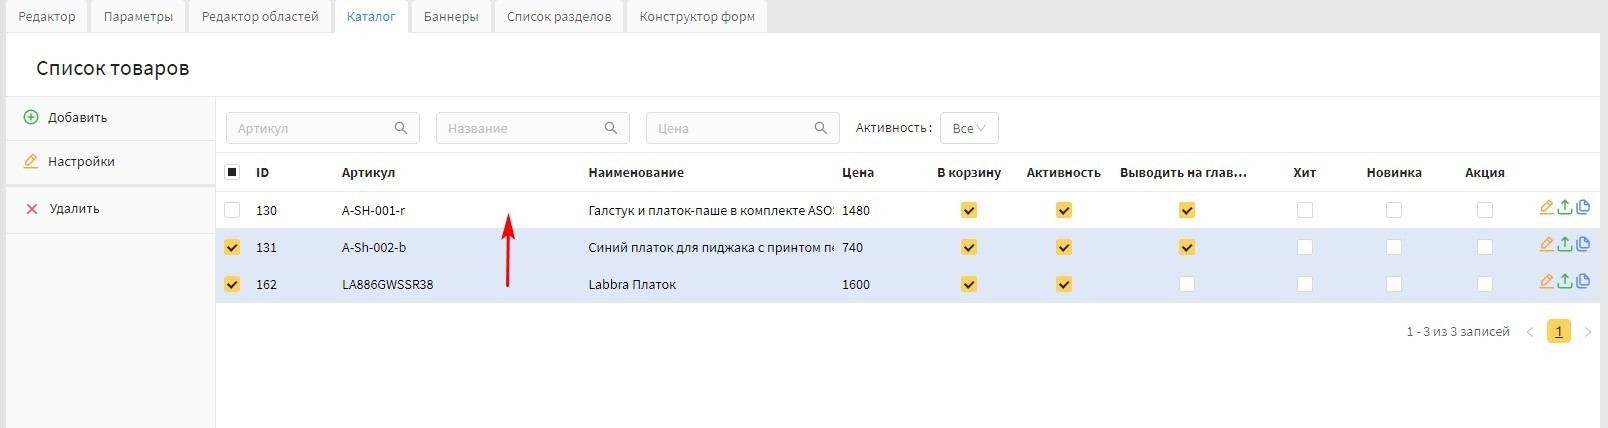Click the copy icon for product 130
The width and height of the screenshot is (1608, 428).
1583,208
